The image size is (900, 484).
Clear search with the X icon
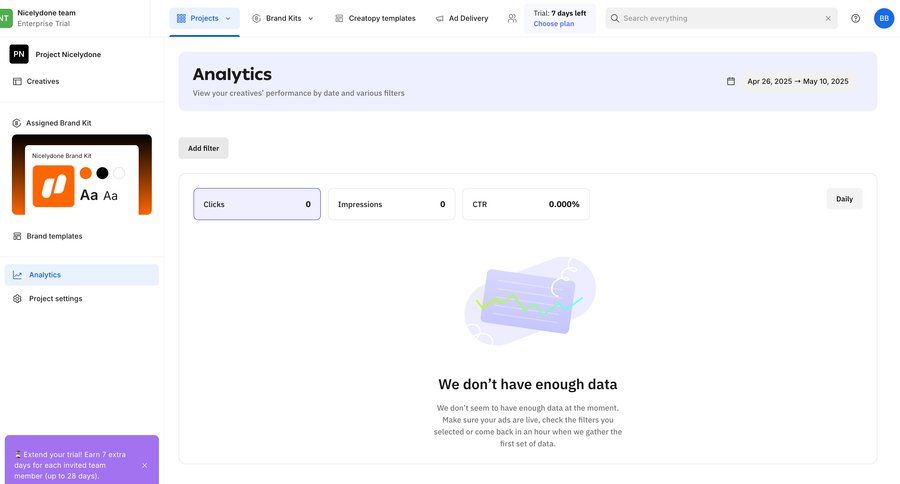coord(828,18)
